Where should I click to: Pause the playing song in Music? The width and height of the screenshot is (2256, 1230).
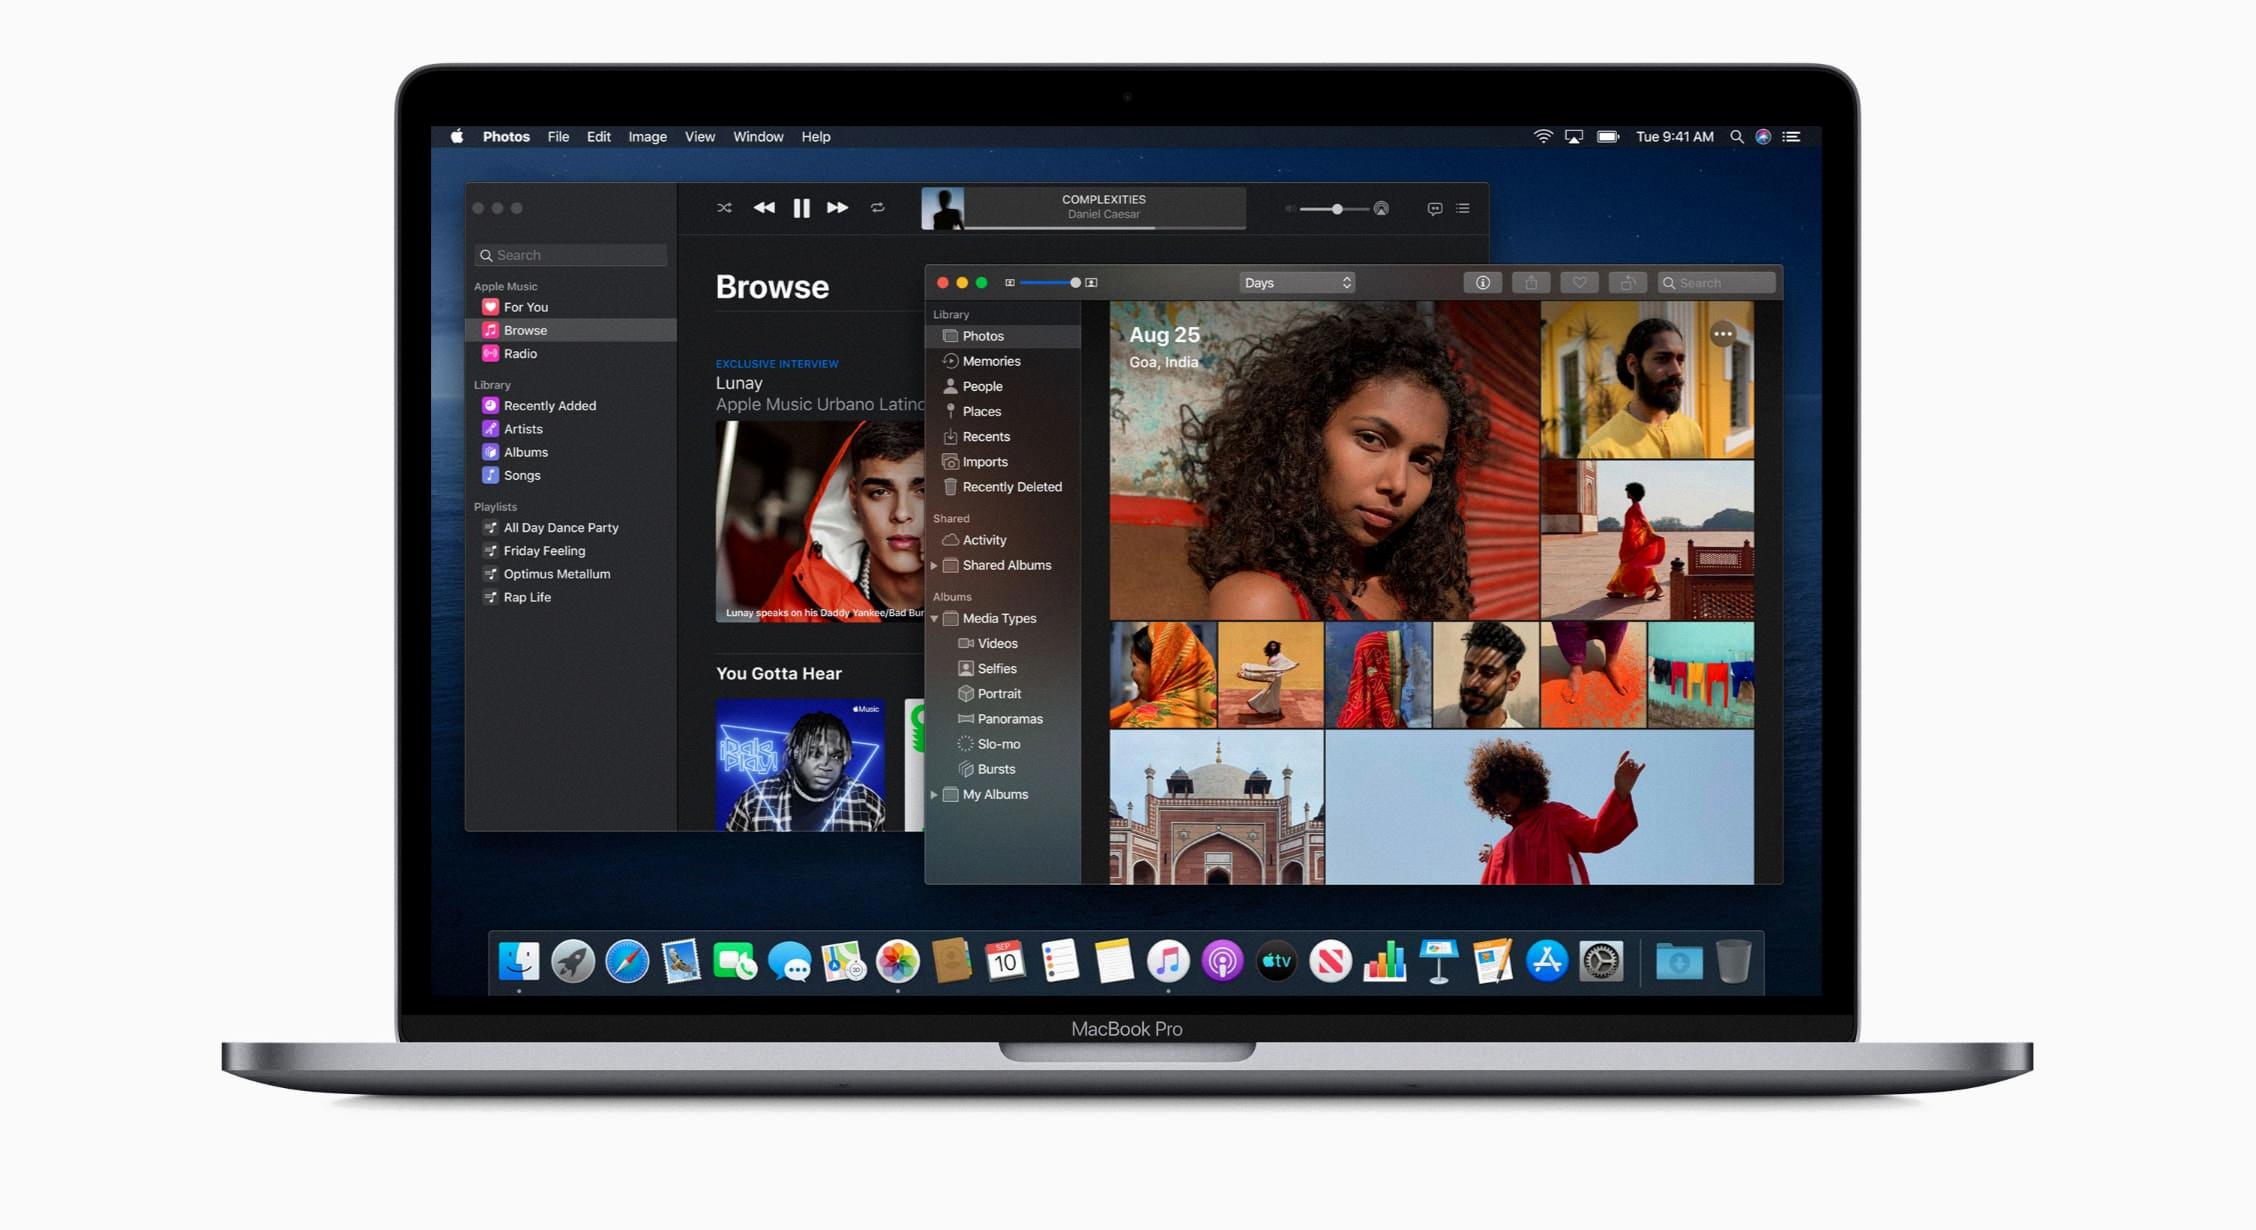[x=801, y=208]
